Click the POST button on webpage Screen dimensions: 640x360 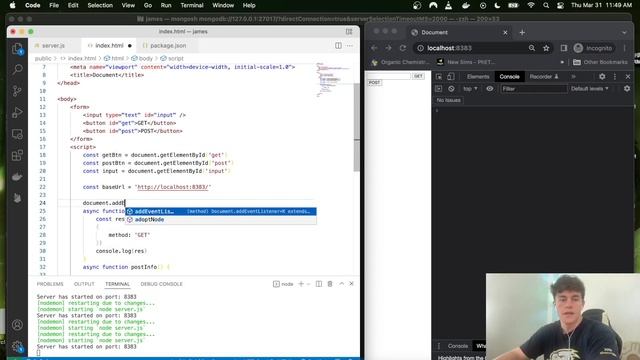(374, 82)
